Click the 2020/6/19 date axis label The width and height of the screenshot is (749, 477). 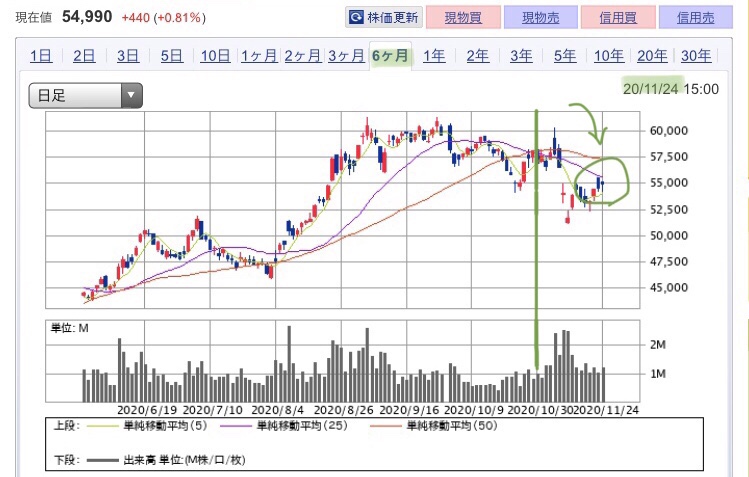coord(147,410)
